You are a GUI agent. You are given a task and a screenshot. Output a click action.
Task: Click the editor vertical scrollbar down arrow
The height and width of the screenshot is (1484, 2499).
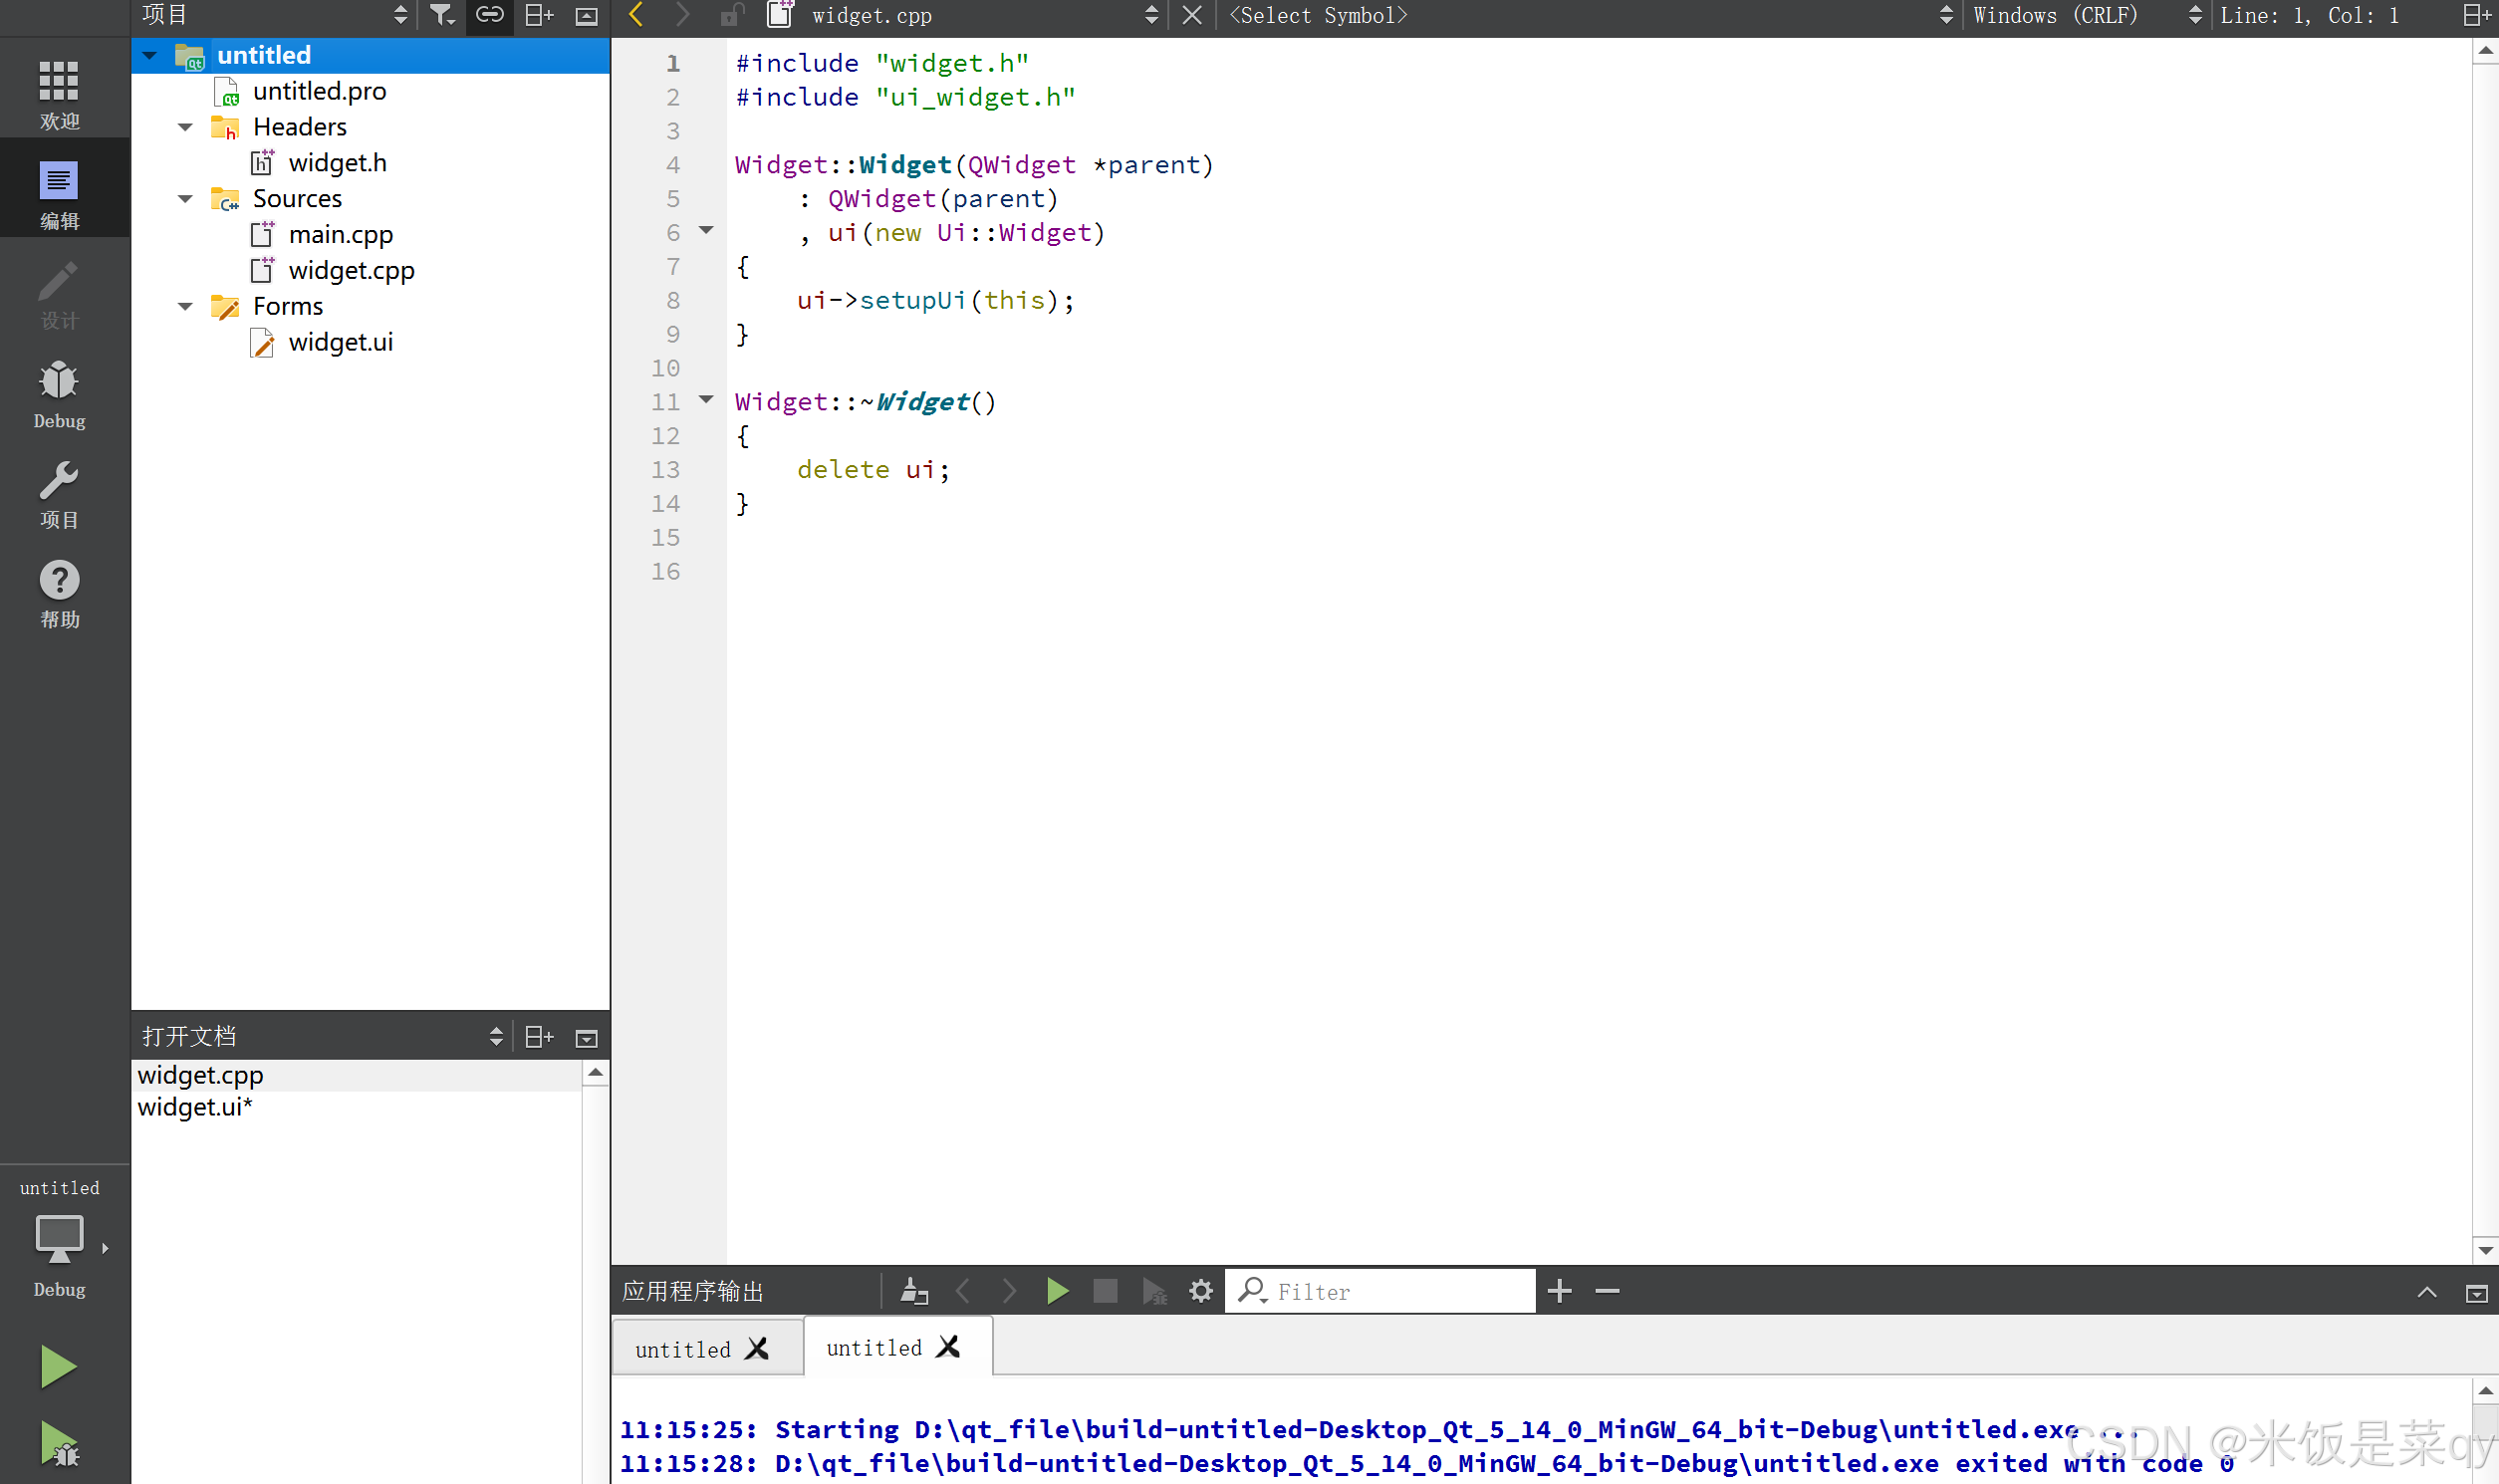click(x=2485, y=1250)
